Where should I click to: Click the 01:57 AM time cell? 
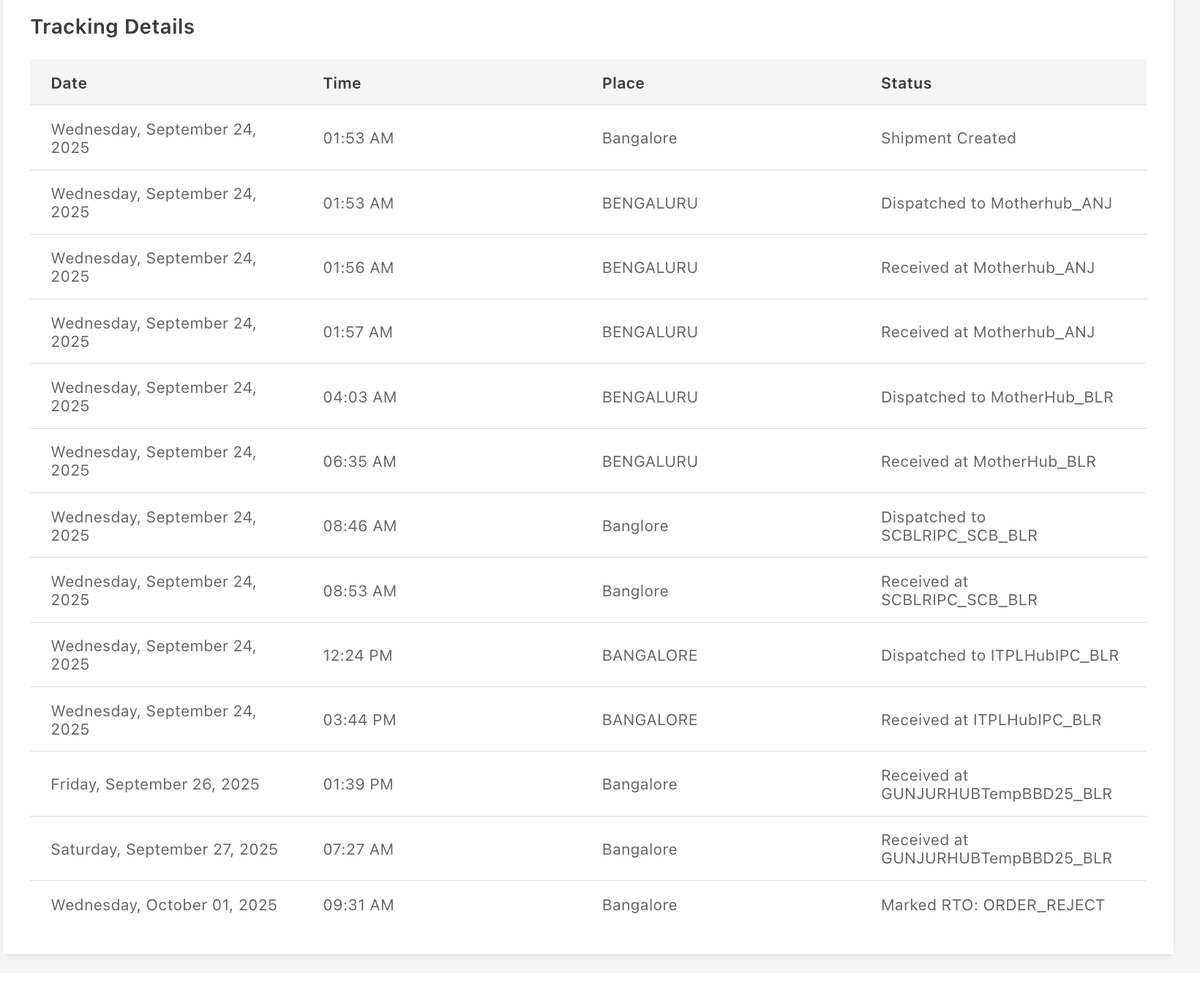pyautogui.click(x=358, y=332)
